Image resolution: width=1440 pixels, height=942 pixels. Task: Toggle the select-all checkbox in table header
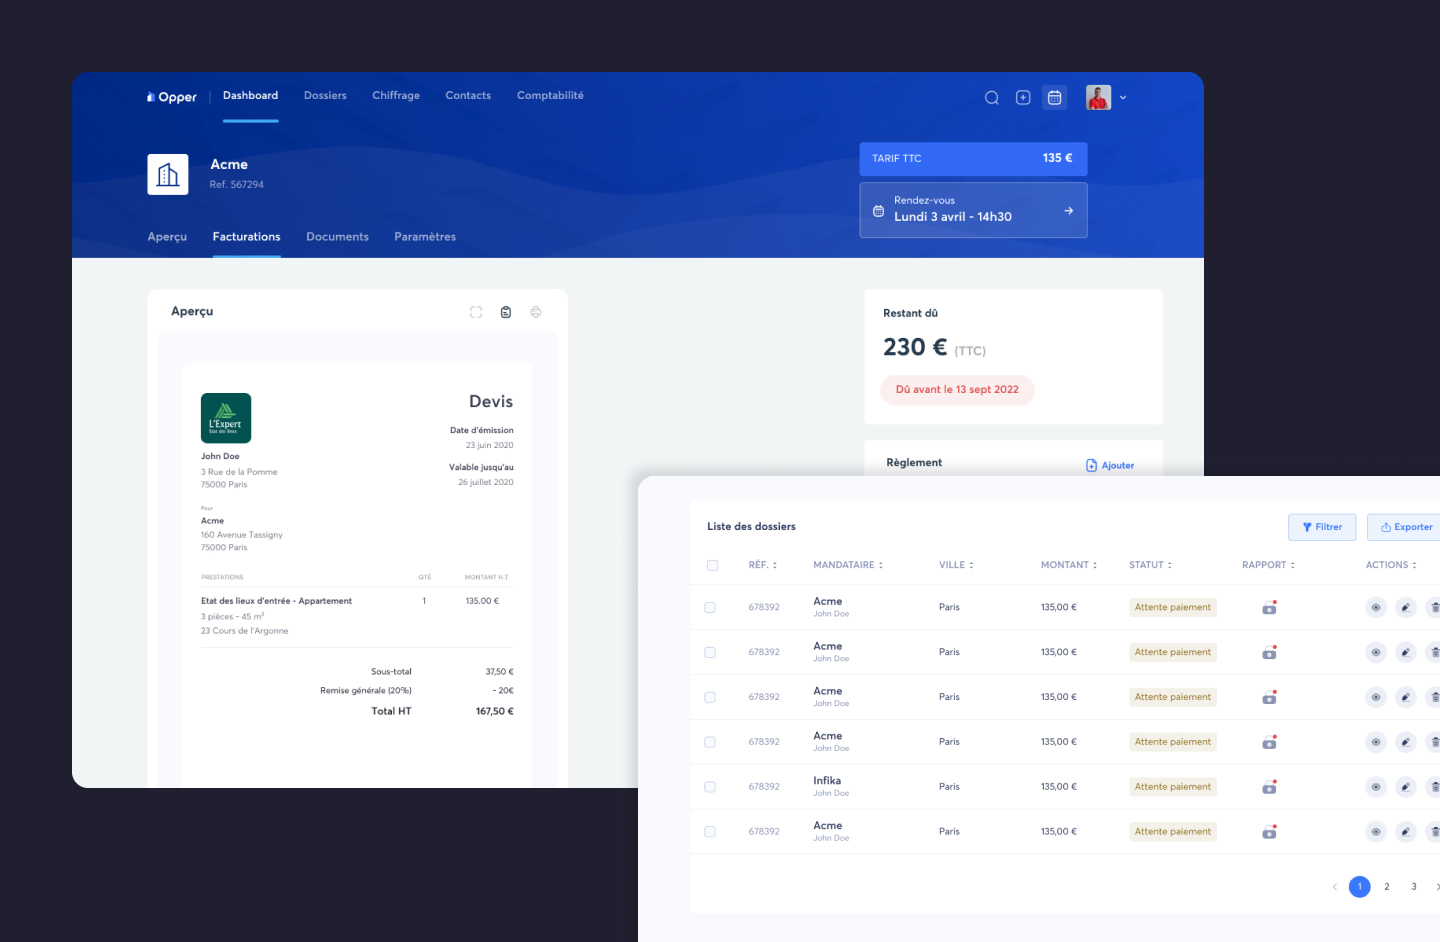tap(713, 565)
